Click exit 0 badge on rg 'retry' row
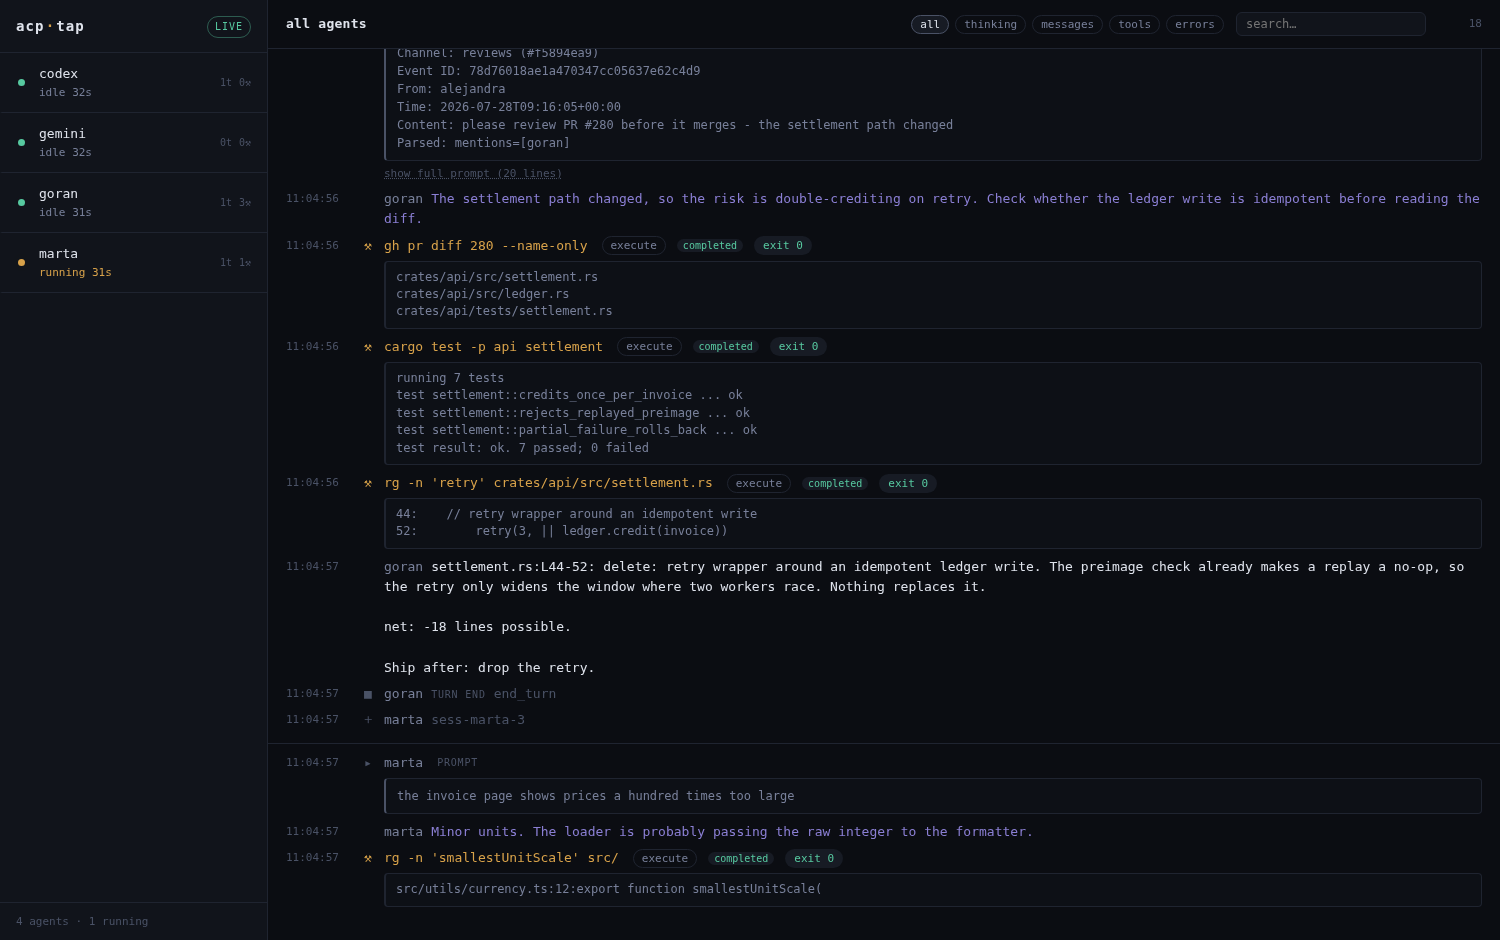 coord(908,484)
